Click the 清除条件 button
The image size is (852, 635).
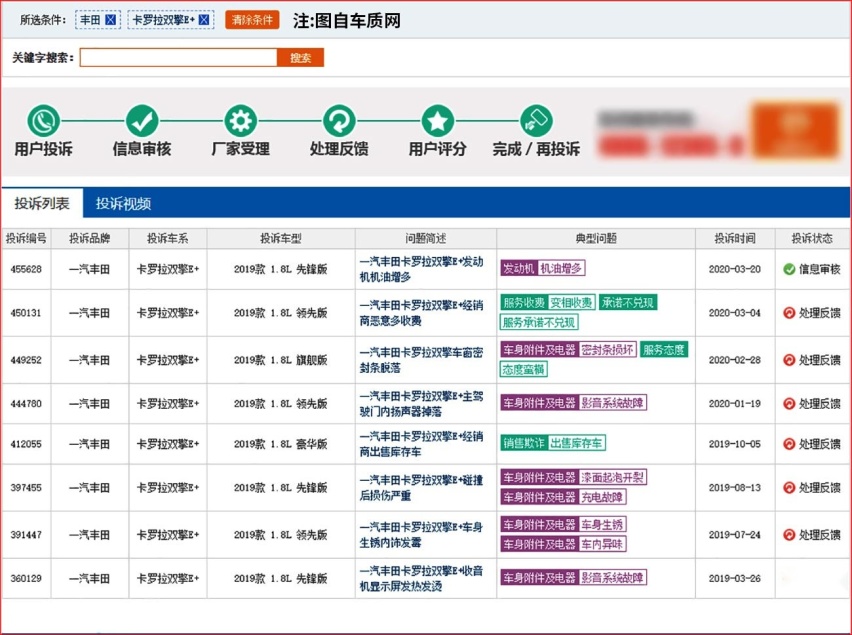(x=252, y=20)
